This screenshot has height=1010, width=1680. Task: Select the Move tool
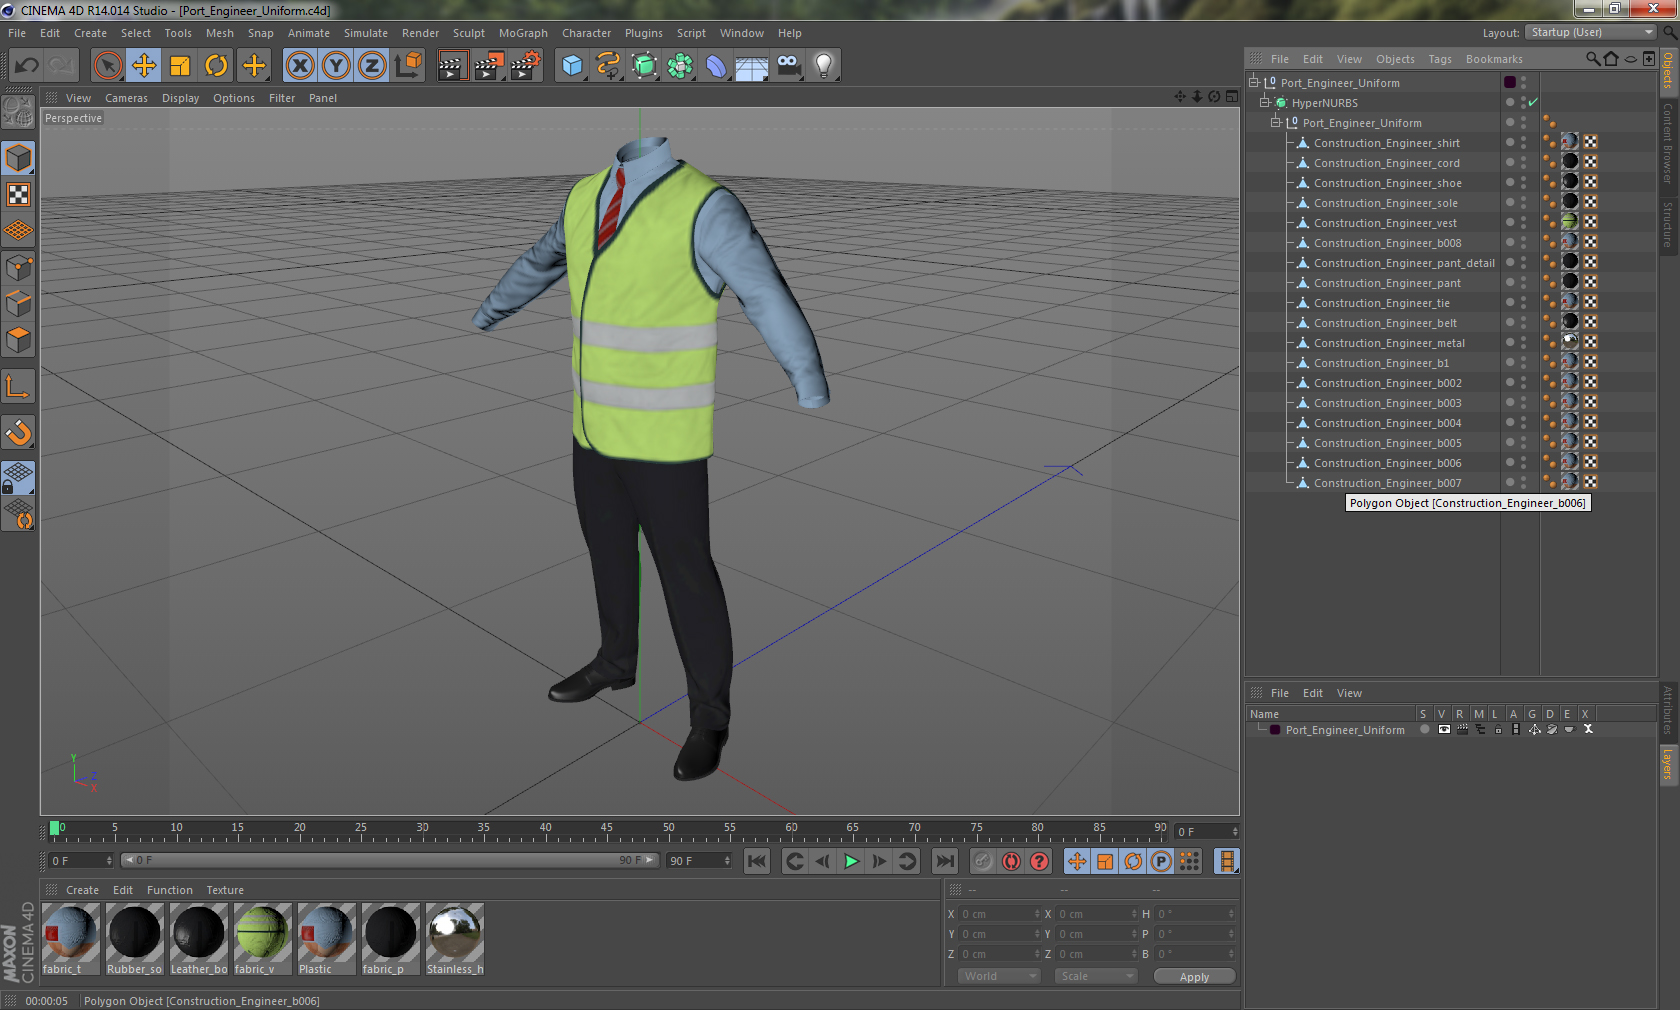(x=144, y=66)
